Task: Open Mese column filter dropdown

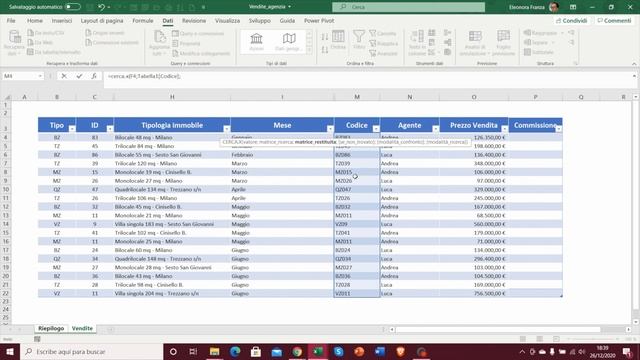Action: tap(330, 129)
